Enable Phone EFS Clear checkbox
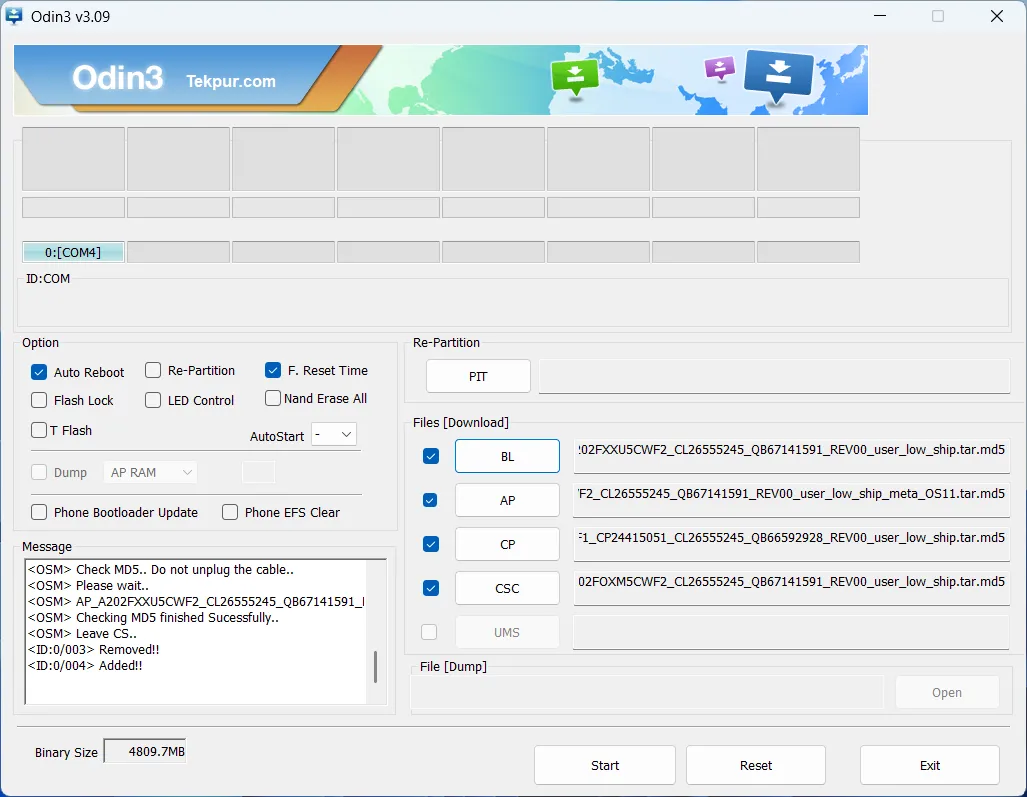Image resolution: width=1027 pixels, height=797 pixels. pos(230,512)
